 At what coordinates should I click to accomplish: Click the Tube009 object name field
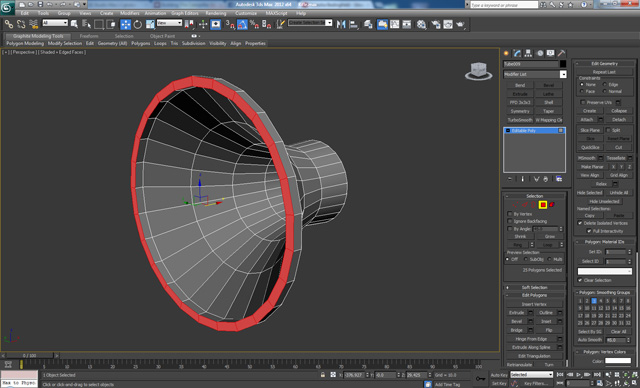click(531, 64)
